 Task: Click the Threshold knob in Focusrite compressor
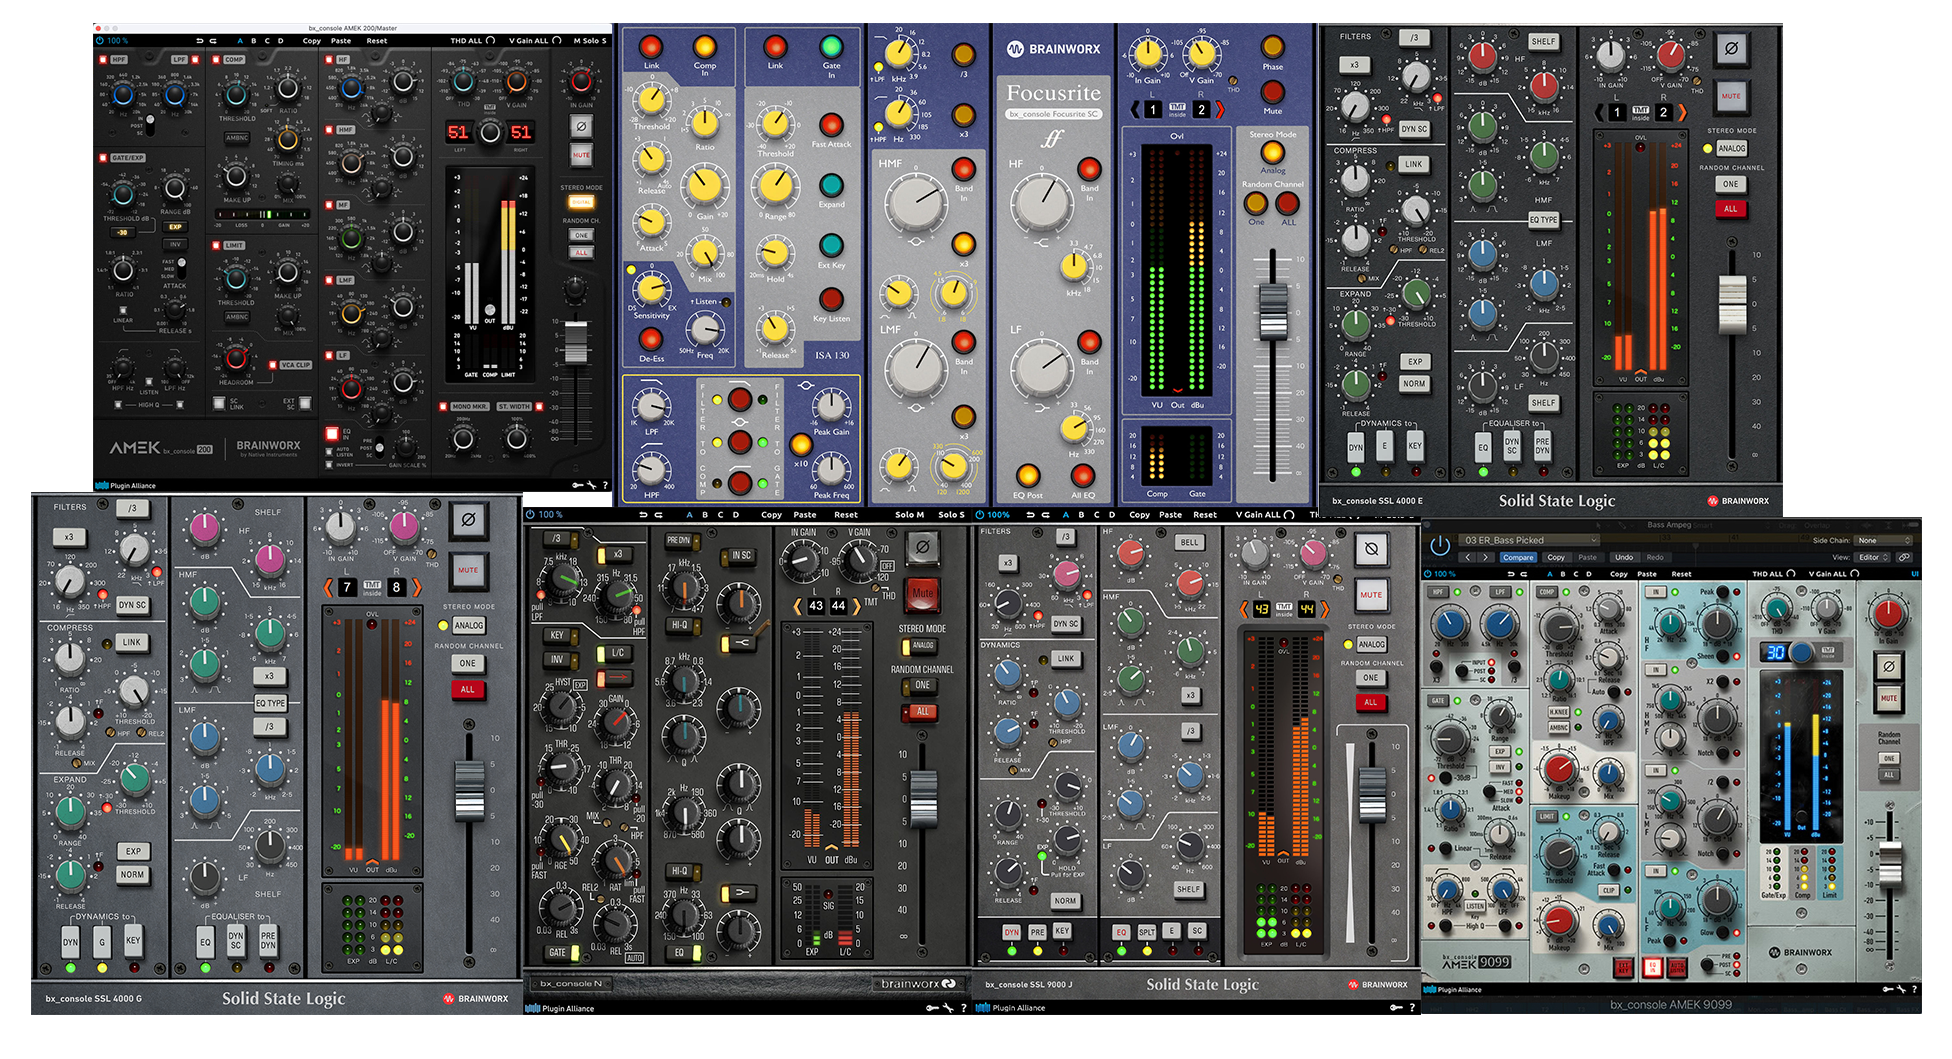point(651,100)
